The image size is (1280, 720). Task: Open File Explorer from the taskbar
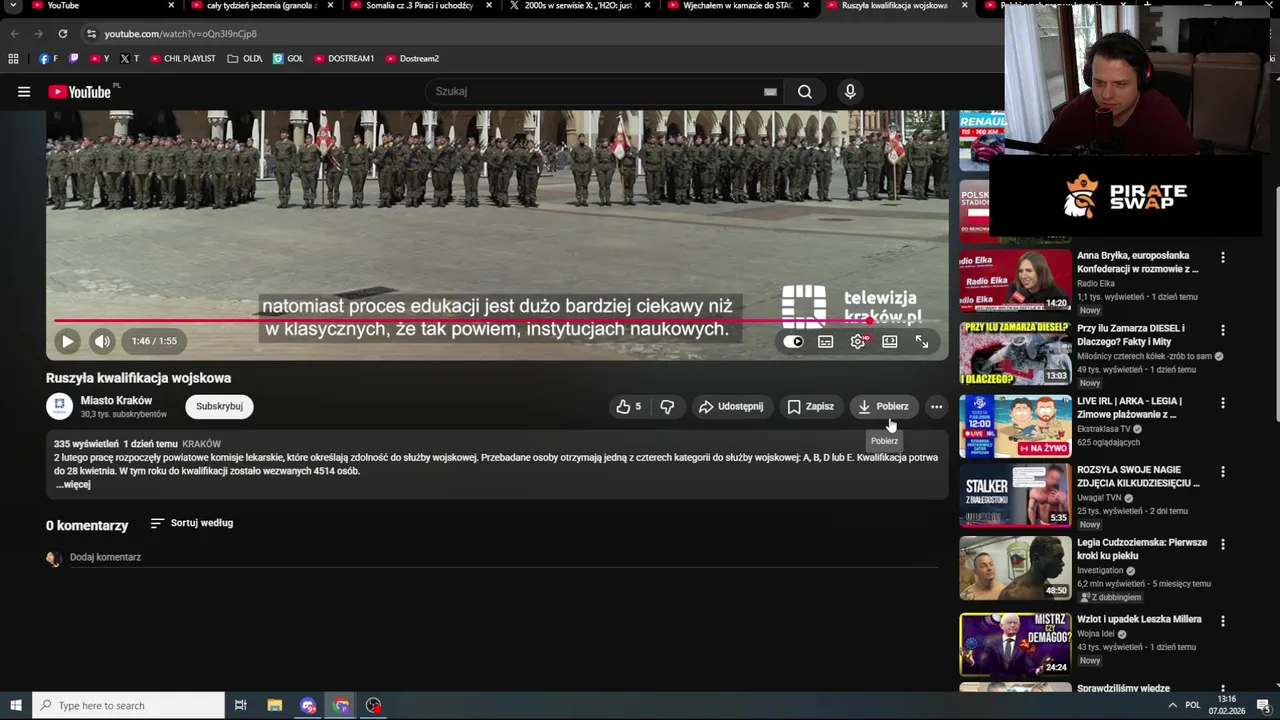pyautogui.click(x=275, y=706)
